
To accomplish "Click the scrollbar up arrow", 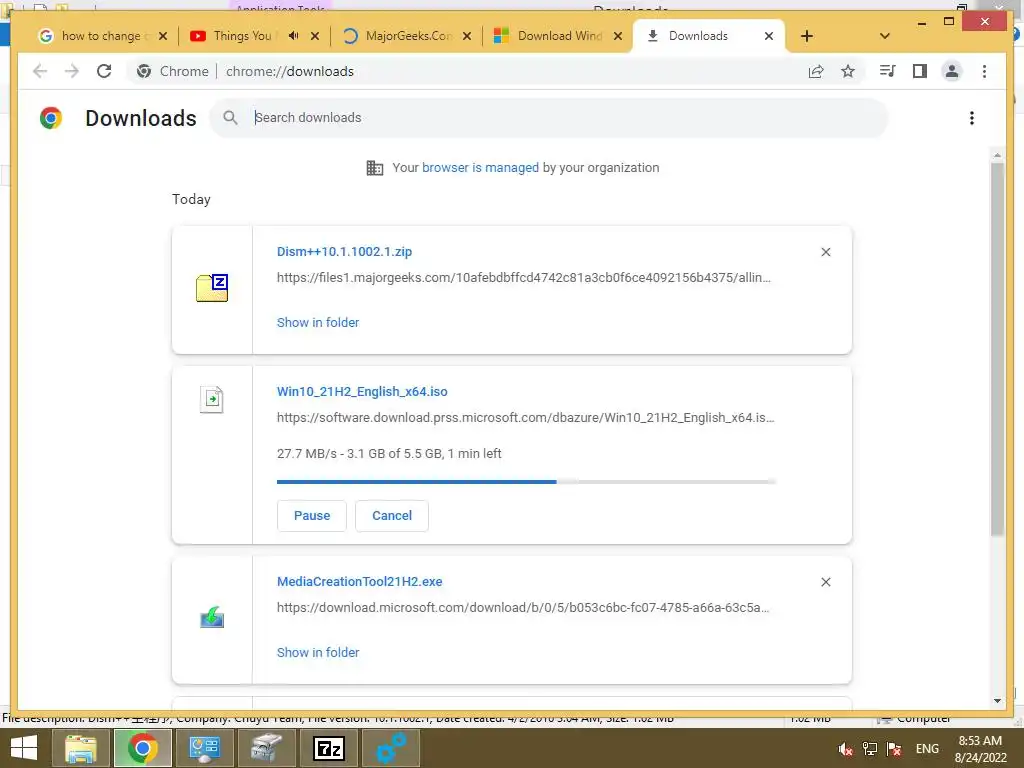I will pos(997,155).
